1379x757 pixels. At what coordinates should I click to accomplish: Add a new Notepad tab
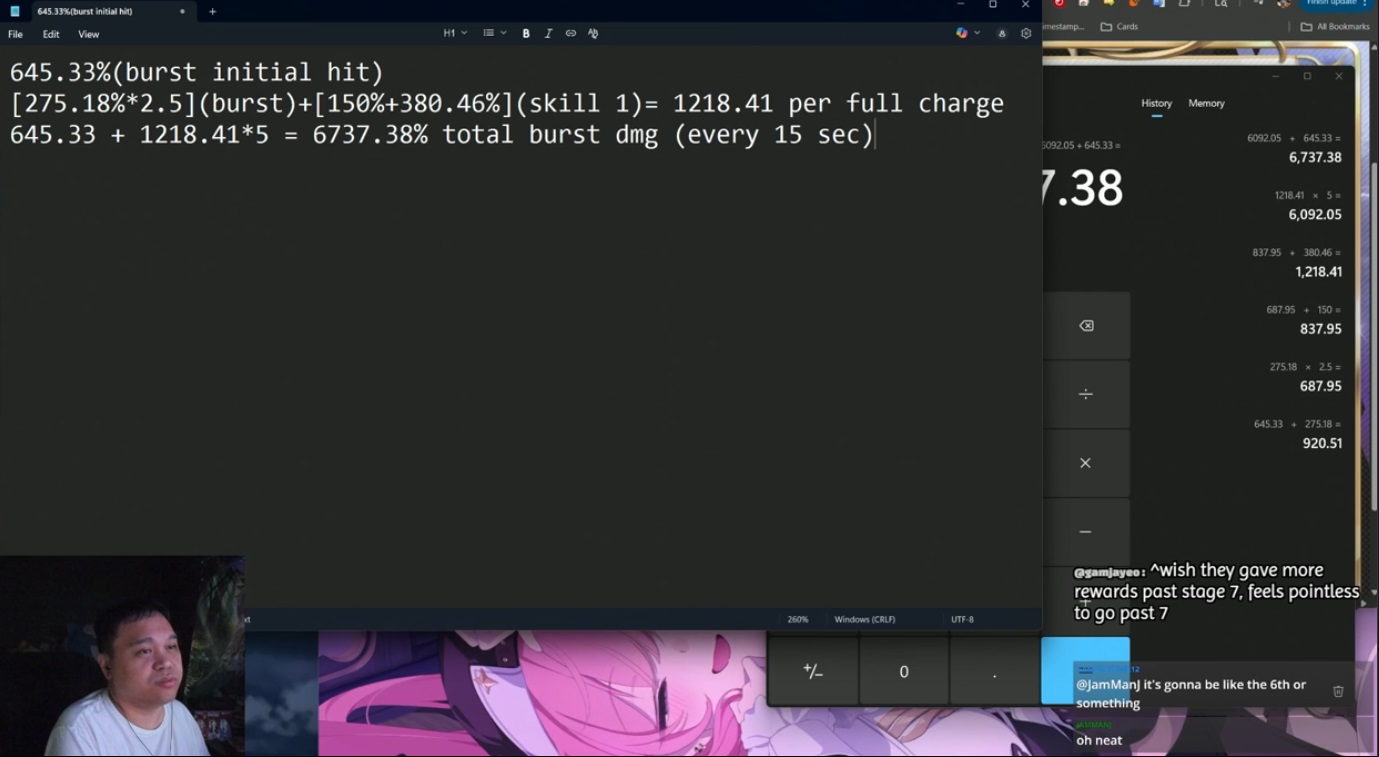click(212, 11)
